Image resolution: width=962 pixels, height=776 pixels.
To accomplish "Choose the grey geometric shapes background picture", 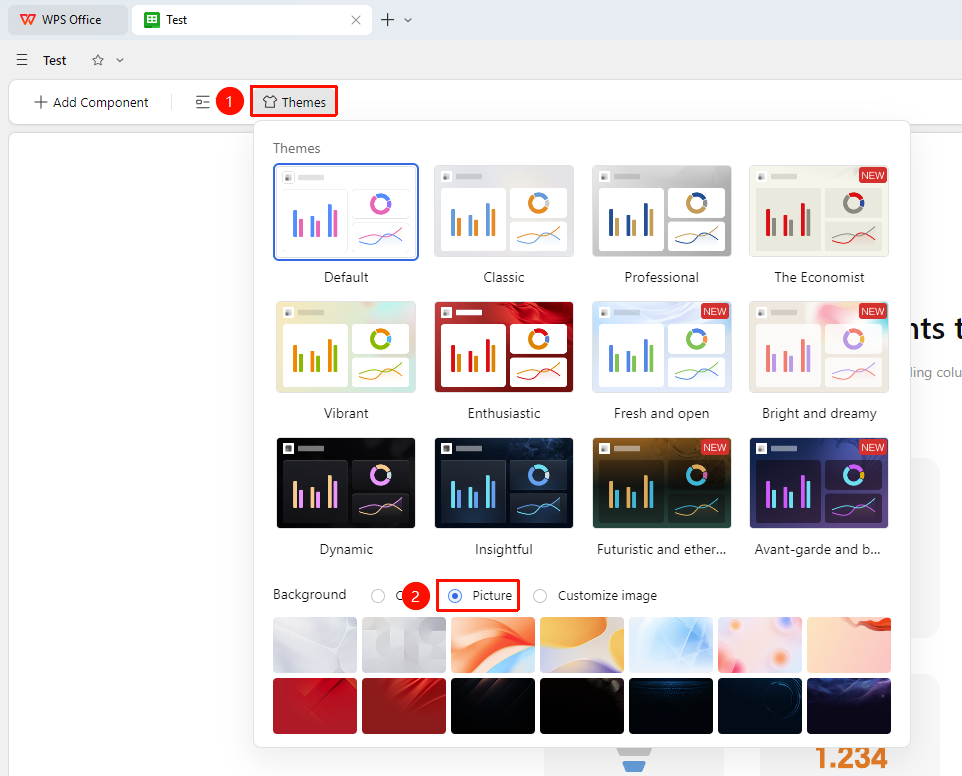I will pyautogui.click(x=404, y=645).
